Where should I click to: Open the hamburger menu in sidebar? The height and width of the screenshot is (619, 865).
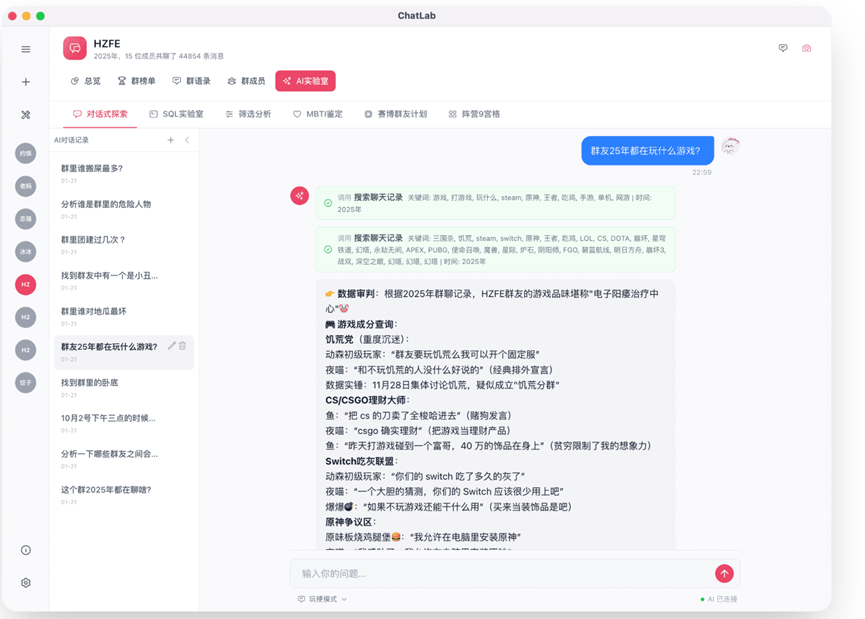pyautogui.click(x=26, y=49)
